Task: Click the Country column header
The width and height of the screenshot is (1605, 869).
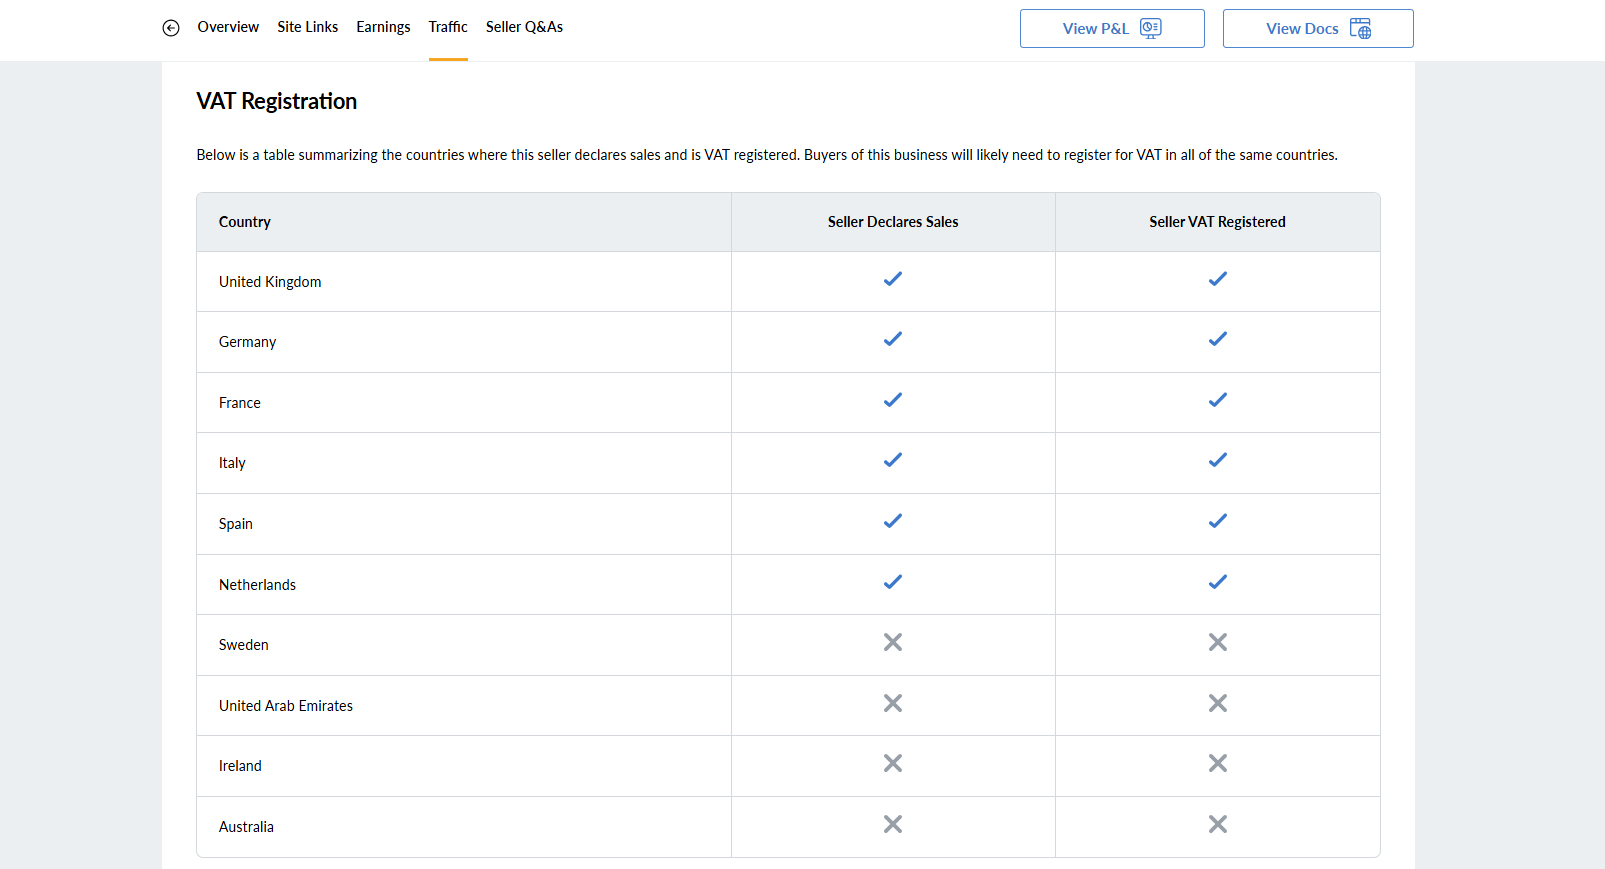Action: pos(245,222)
